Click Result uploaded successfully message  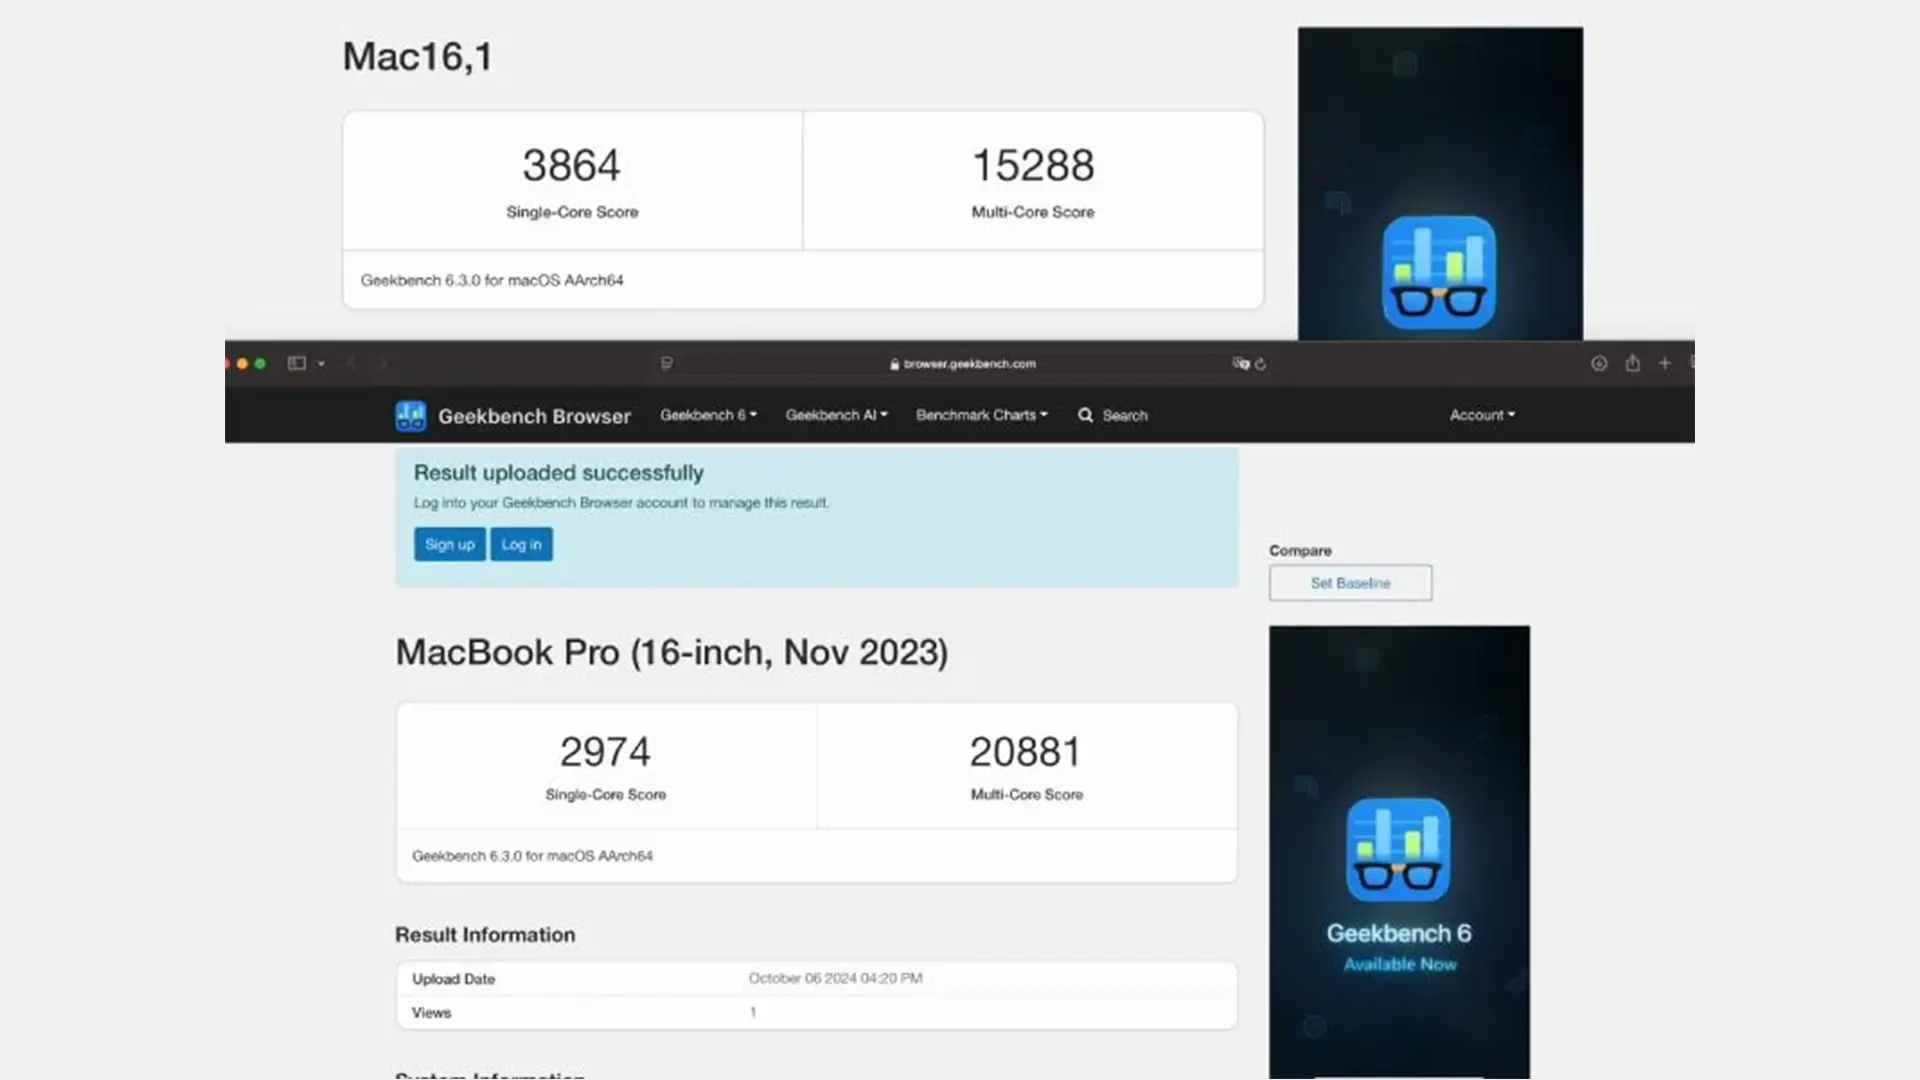coord(558,473)
